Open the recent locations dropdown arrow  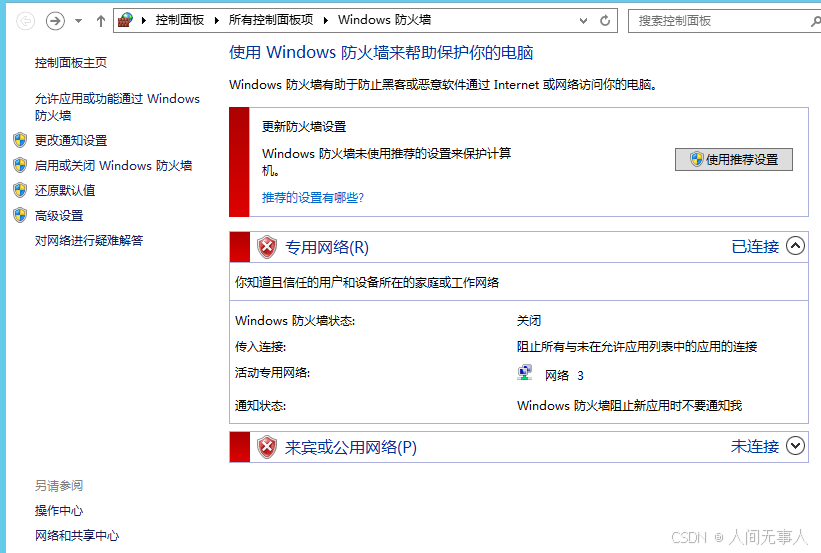[x=79, y=21]
